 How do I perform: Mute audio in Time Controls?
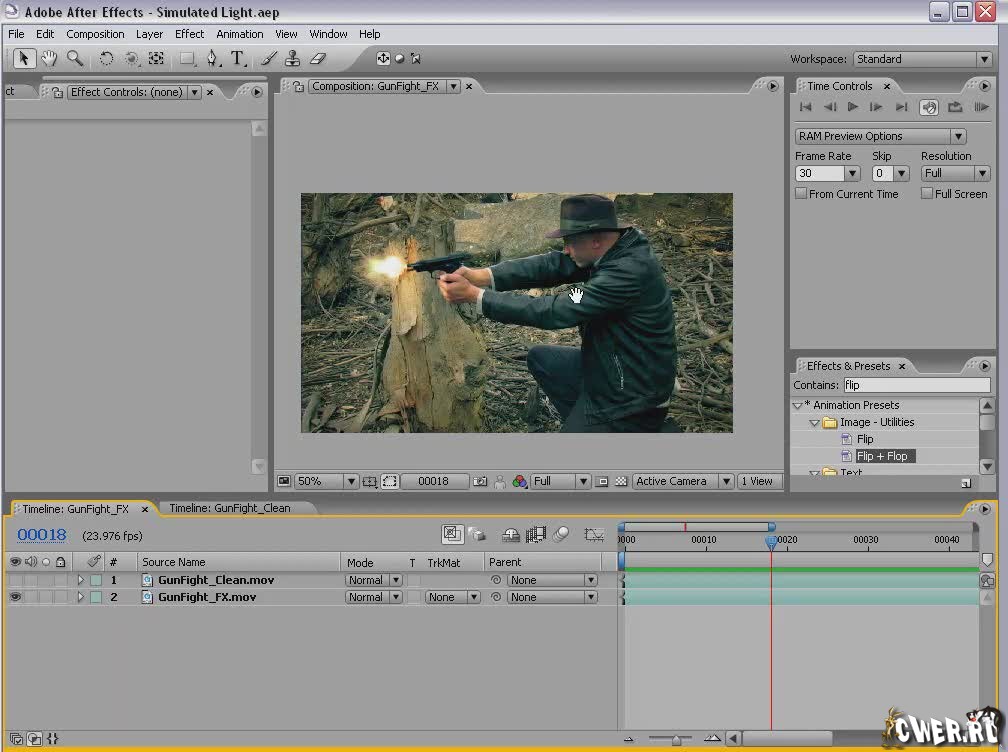click(928, 107)
